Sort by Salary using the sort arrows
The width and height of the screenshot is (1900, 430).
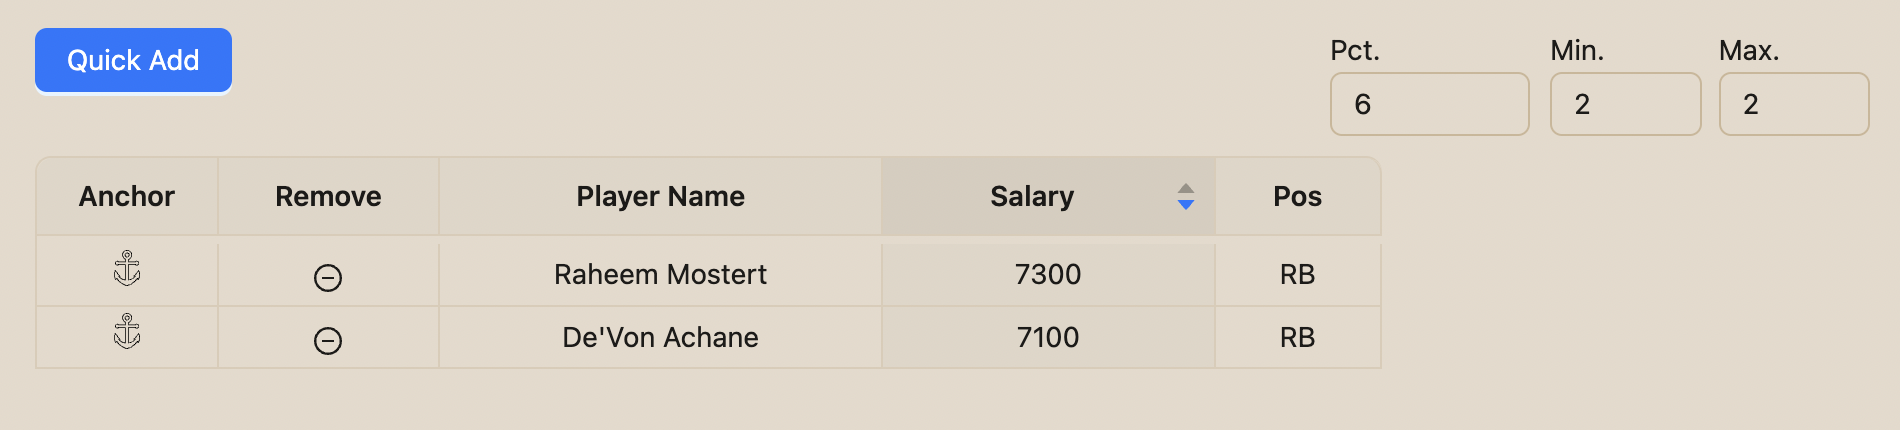pos(1186,196)
